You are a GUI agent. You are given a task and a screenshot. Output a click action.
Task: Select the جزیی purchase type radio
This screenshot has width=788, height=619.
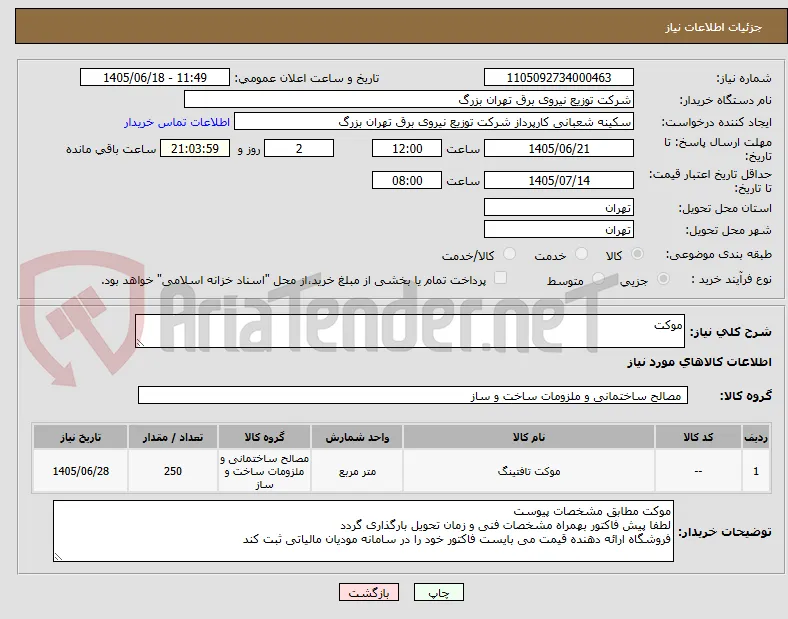click(663, 279)
